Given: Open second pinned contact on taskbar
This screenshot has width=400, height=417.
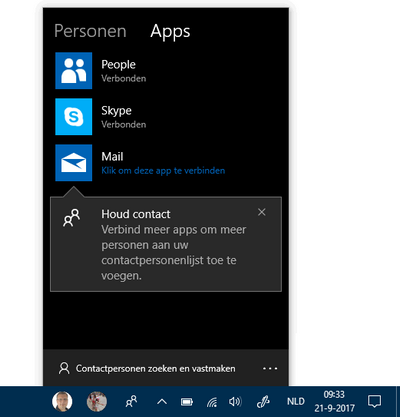Looking at the screenshot, I should (x=97, y=402).
